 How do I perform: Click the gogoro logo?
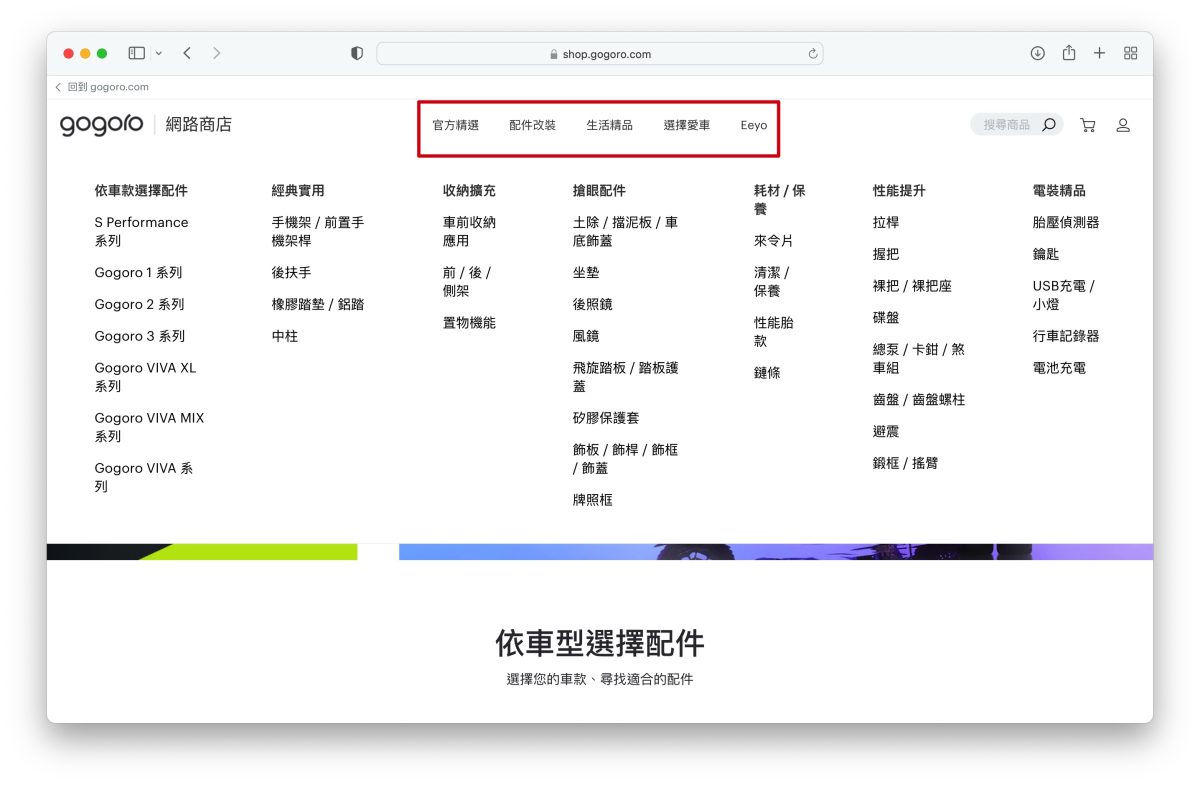tap(102, 126)
